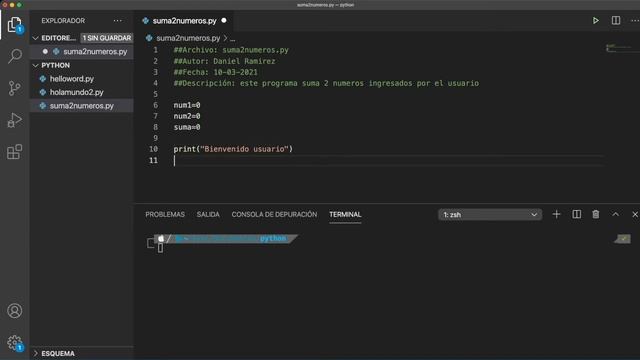Viewport: 640px width, 360px height.
Task: Select the suma2numeros.py editor tab
Action: pos(184,20)
